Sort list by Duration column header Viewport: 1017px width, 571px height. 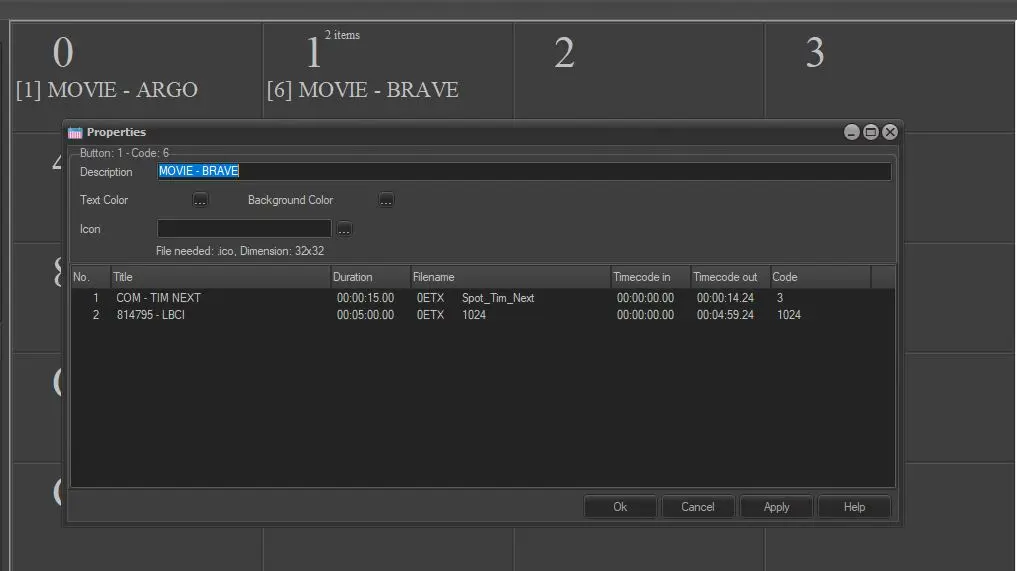point(370,277)
